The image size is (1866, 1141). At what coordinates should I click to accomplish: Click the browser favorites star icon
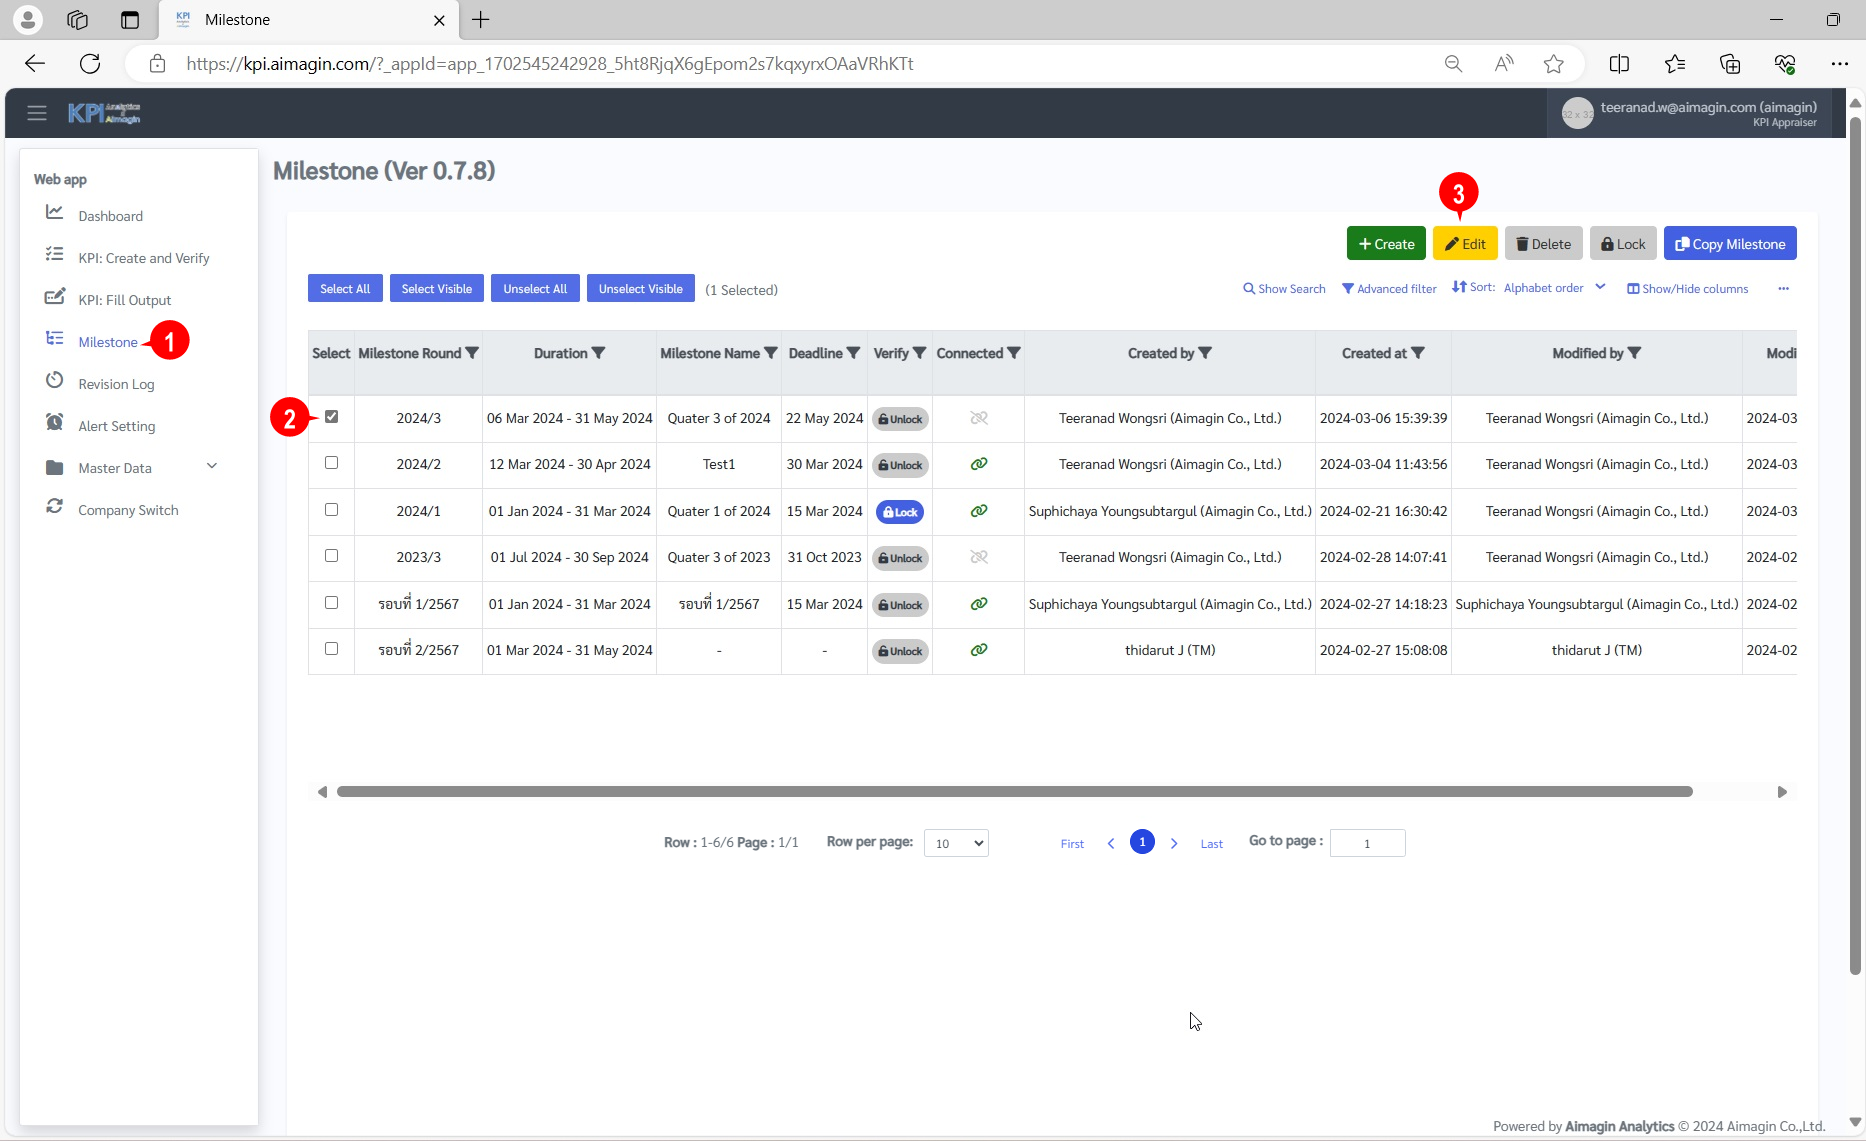[x=1553, y=64]
